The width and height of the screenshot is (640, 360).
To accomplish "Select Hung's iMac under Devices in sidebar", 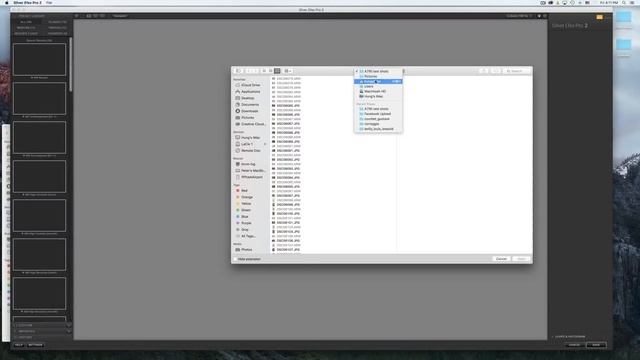I will point(250,138).
